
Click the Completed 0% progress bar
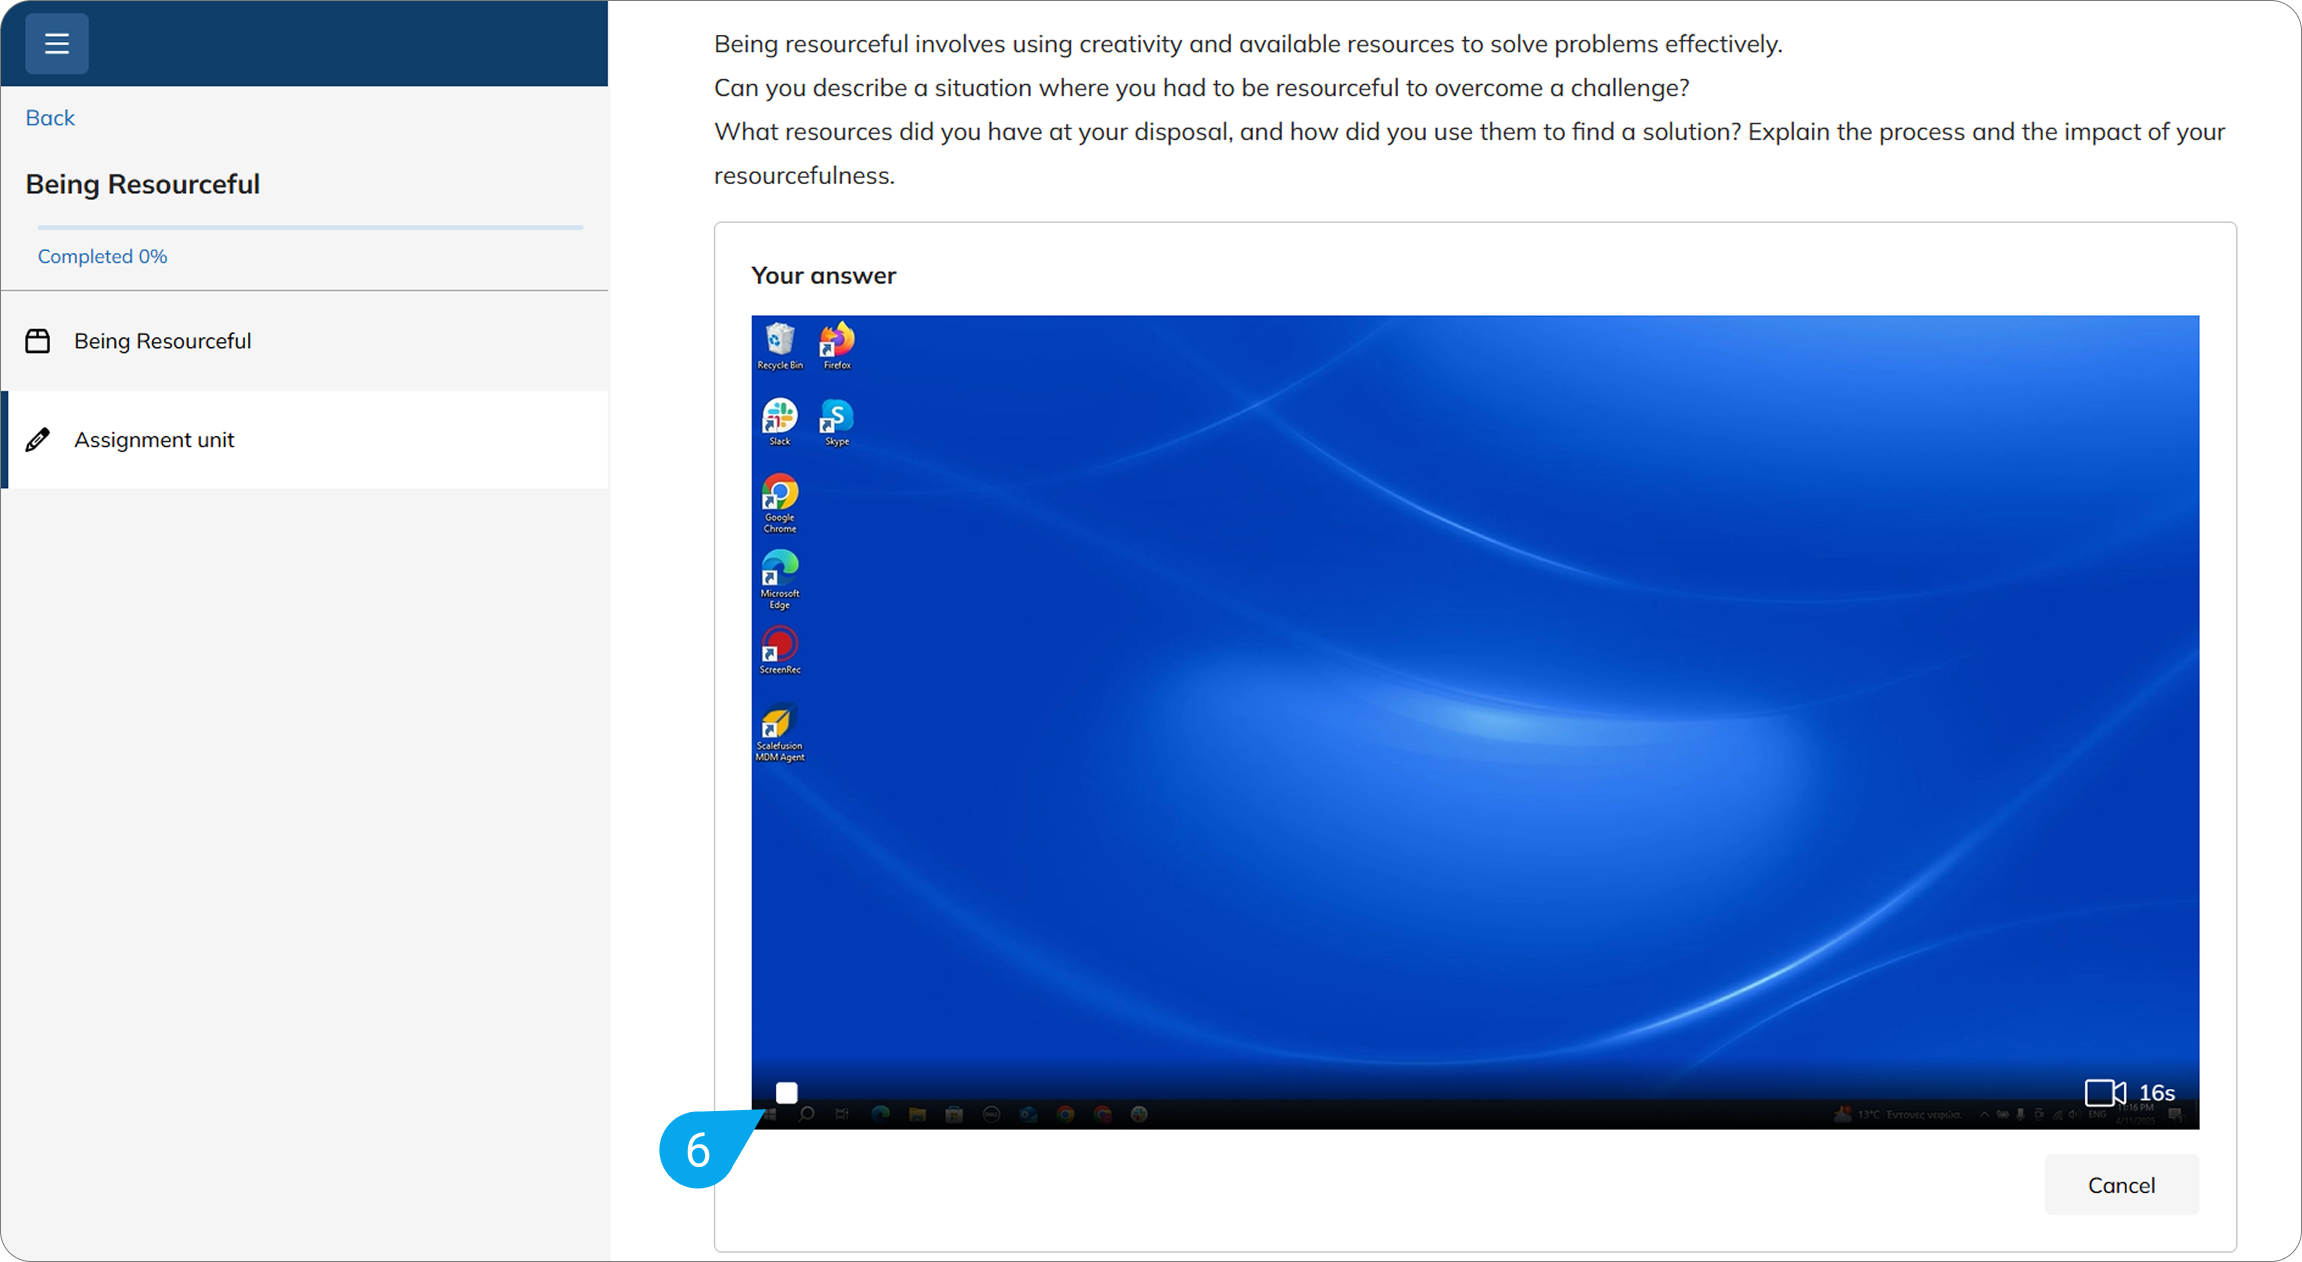pyautogui.click(x=310, y=228)
